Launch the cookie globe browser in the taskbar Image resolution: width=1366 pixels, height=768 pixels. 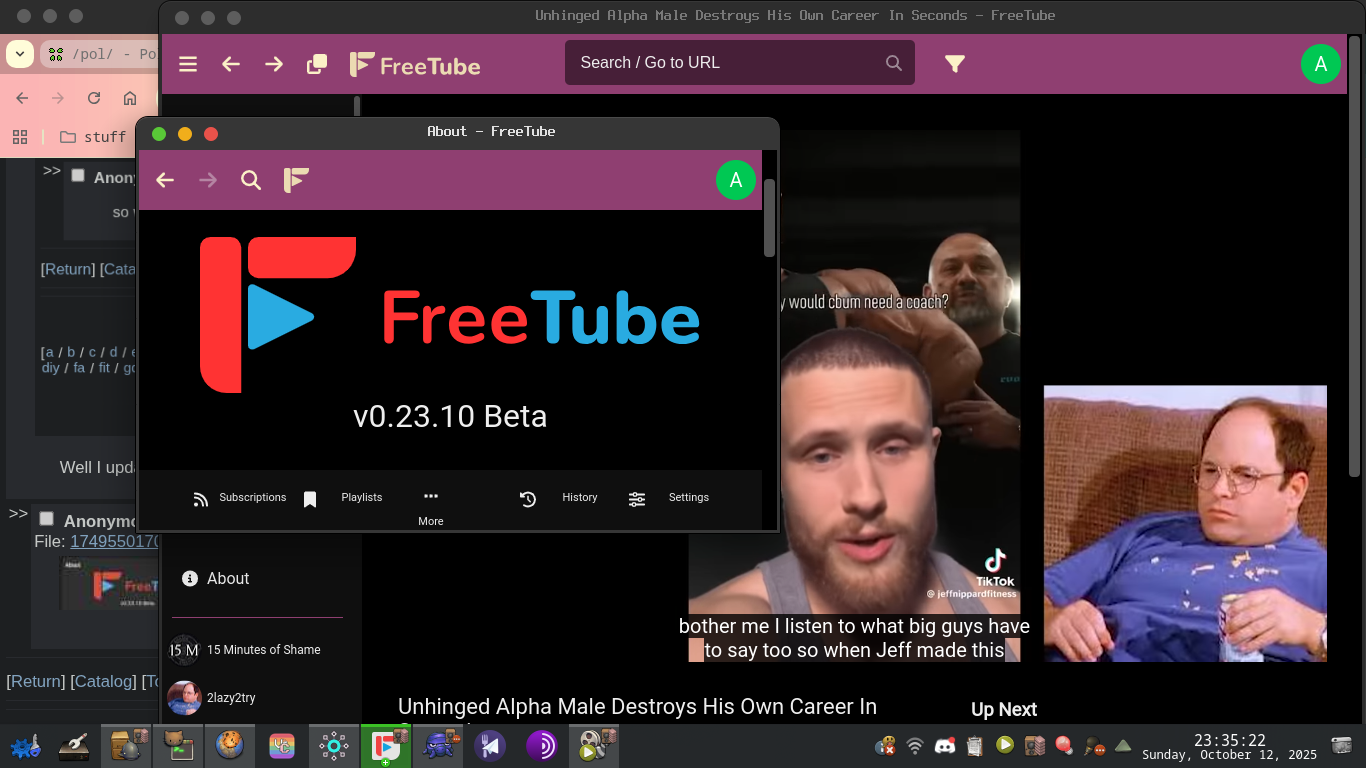tap(231, 746)
